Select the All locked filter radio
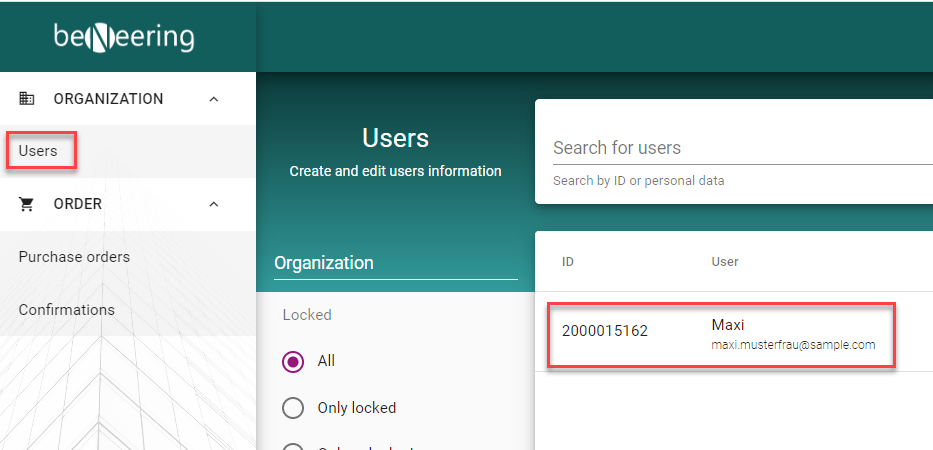Viewport: 933px width, 450px height. (293, 361)
